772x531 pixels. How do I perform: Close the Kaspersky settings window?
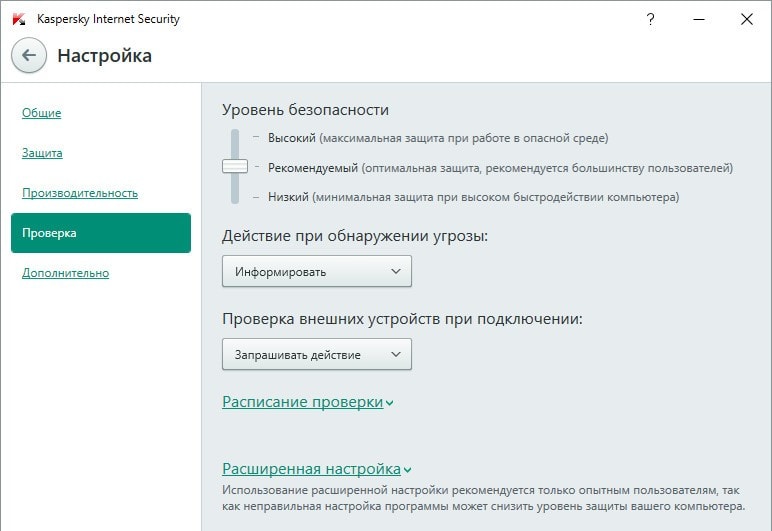coord(747,19)
